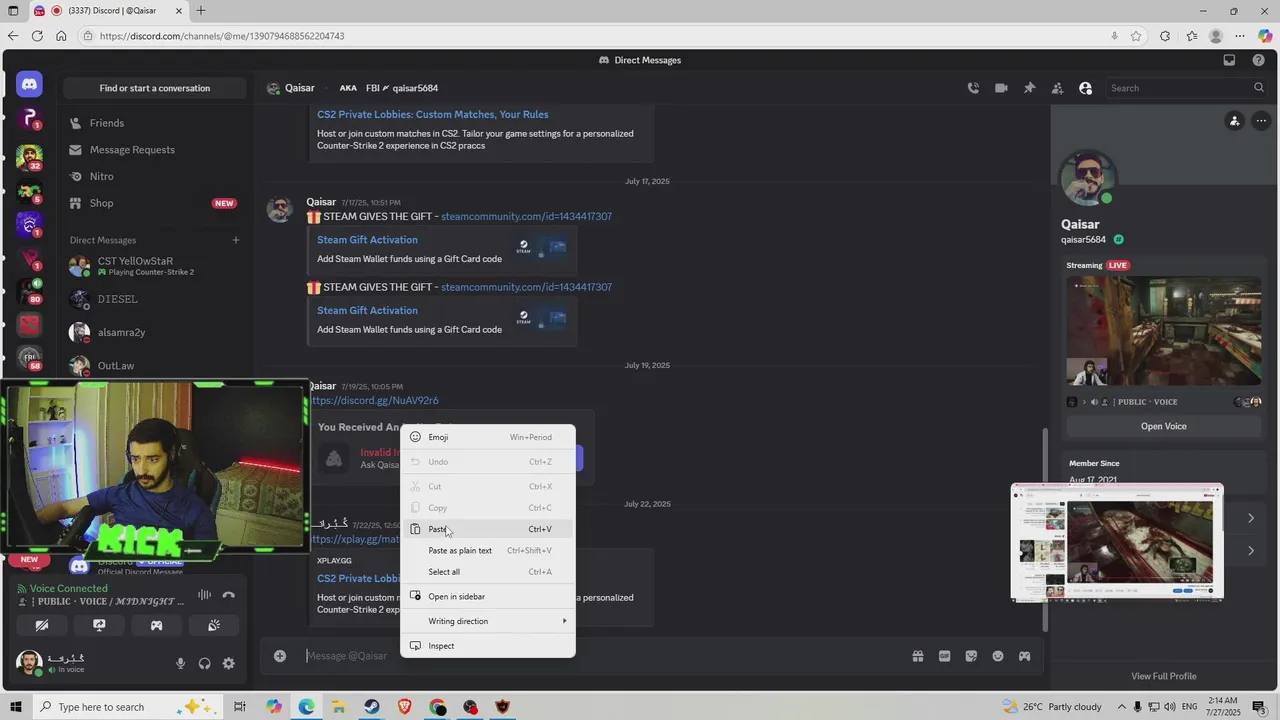
Task: Disconnect from voice with hang-up icon
Action: click(229, 595)
